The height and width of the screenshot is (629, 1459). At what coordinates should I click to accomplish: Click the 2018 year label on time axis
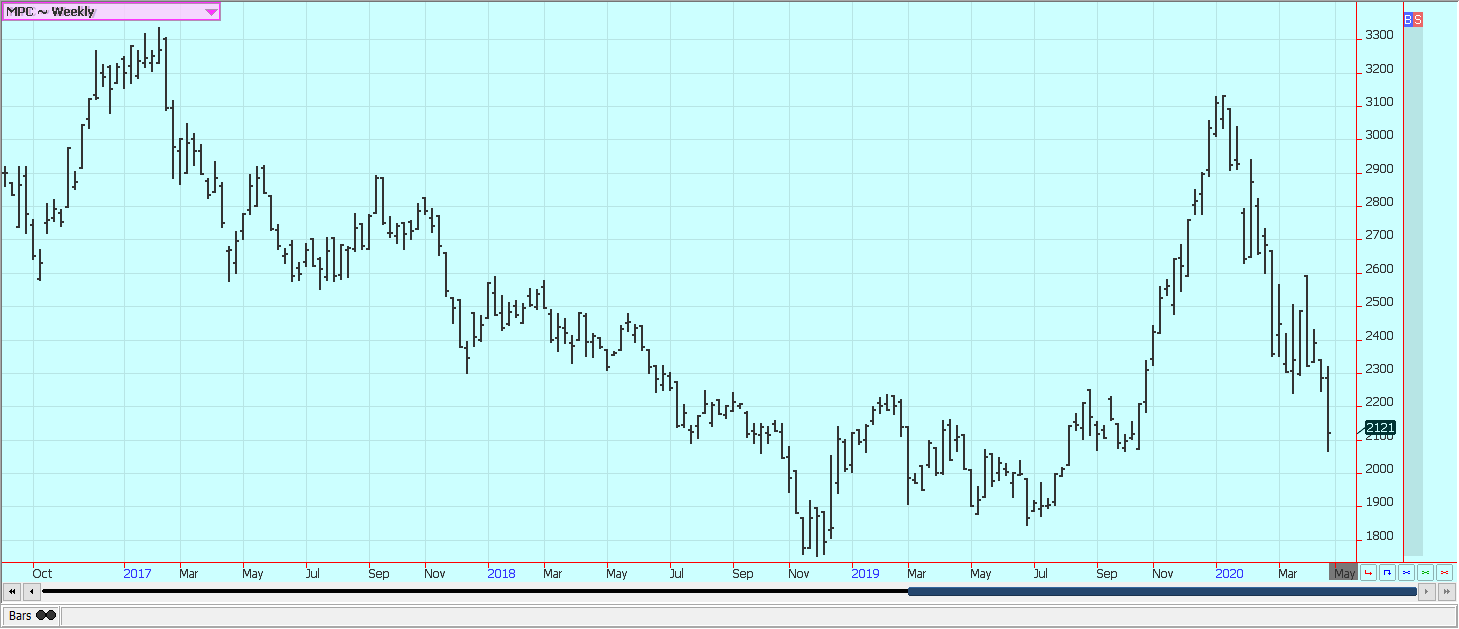click(501, 574)
